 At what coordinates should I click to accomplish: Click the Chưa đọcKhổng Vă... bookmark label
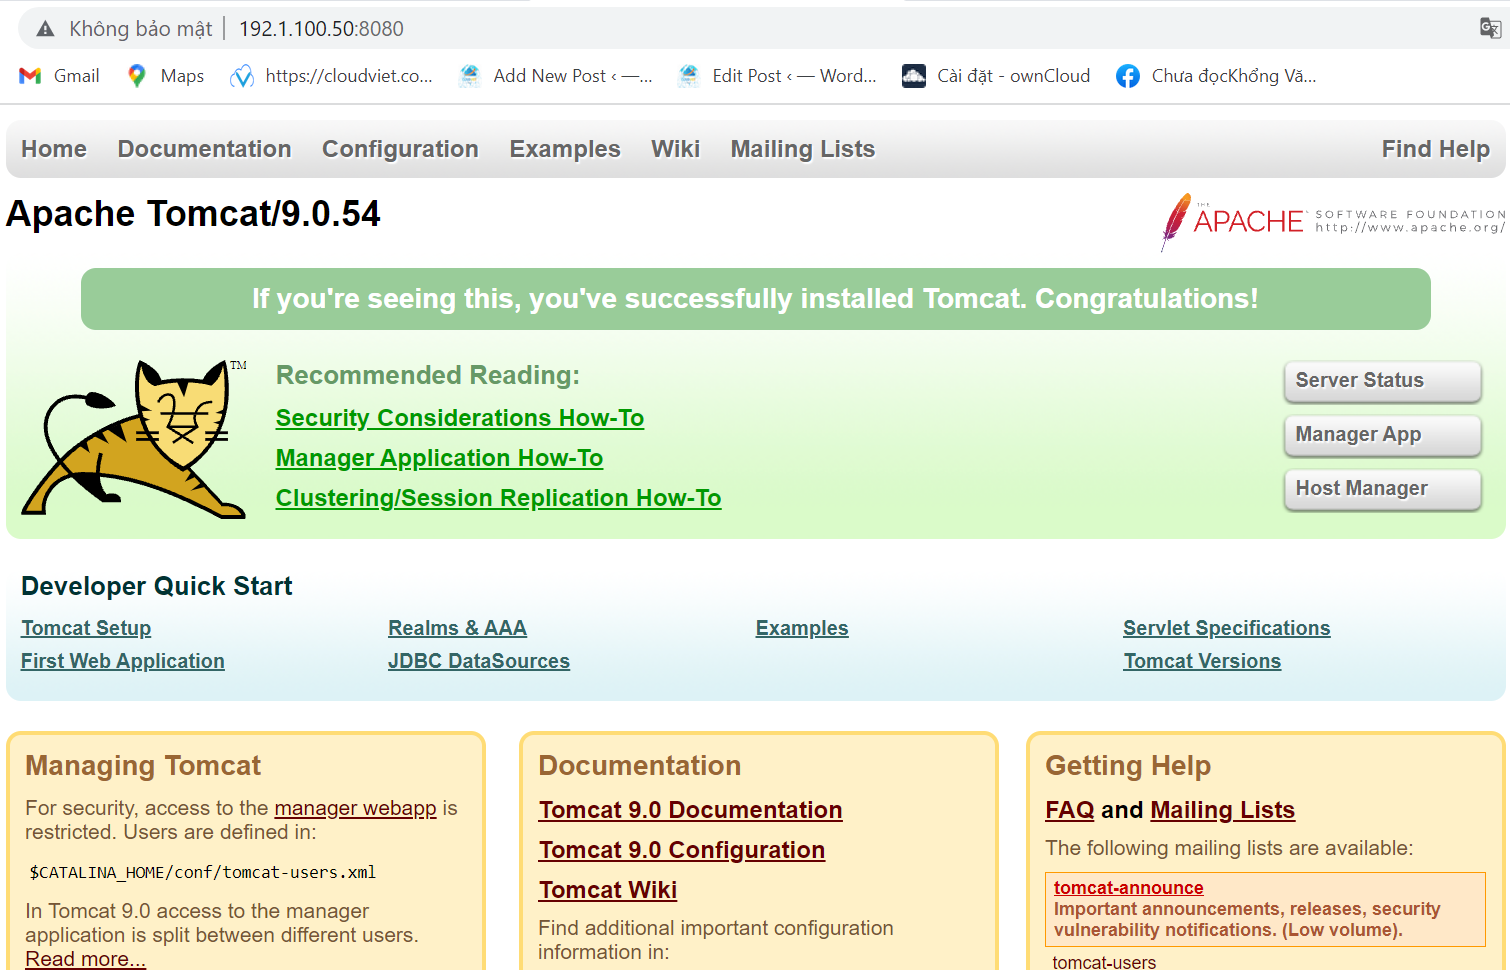pos(1234,76)
